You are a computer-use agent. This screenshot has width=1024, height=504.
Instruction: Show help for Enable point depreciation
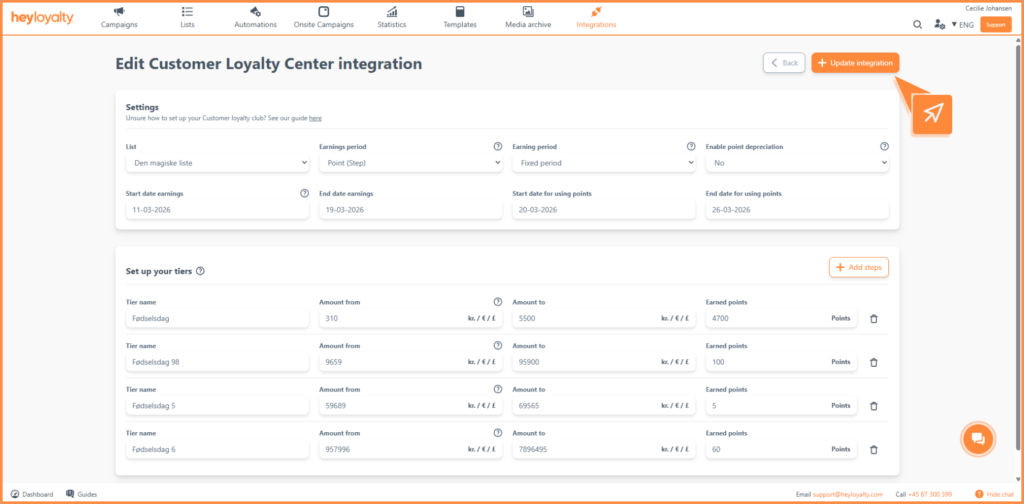click(884, 146)
